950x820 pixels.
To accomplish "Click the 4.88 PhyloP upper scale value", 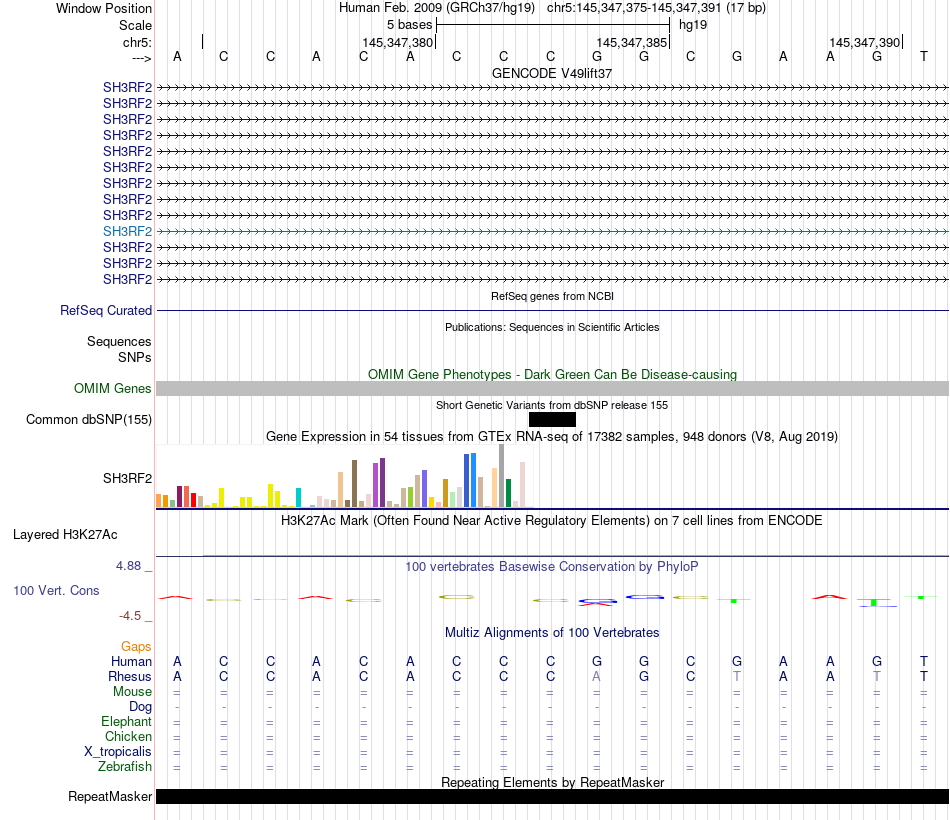I will click(128, 566).
